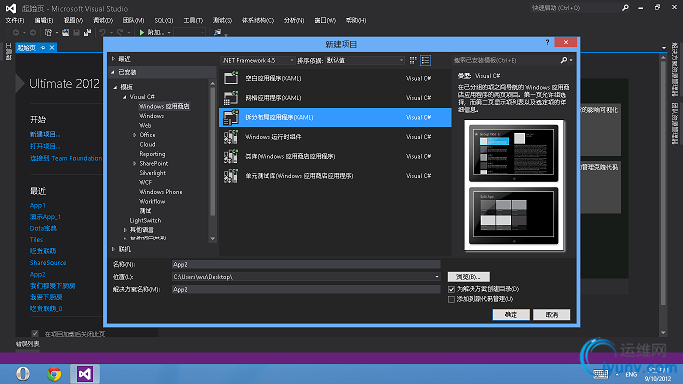Viewport: 683px width, 384px height.
Task: Select the highlighted split app (XAML) template
Action: (335, 118)
